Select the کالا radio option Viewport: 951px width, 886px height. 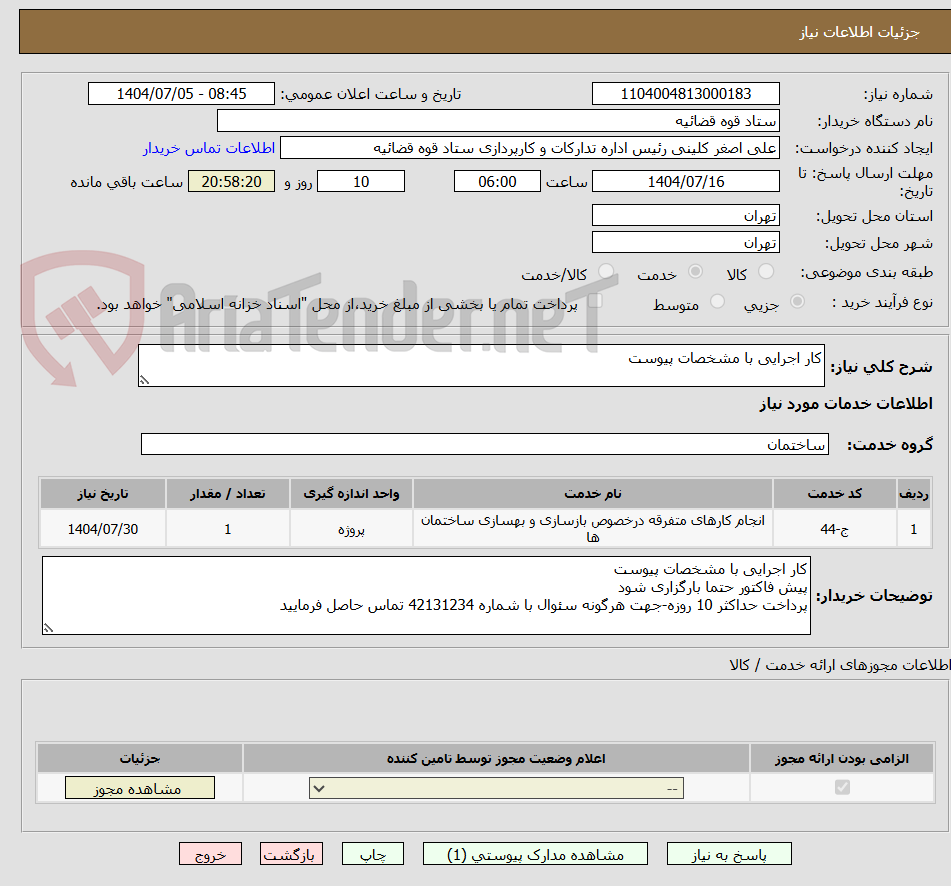tap(765, 271)
